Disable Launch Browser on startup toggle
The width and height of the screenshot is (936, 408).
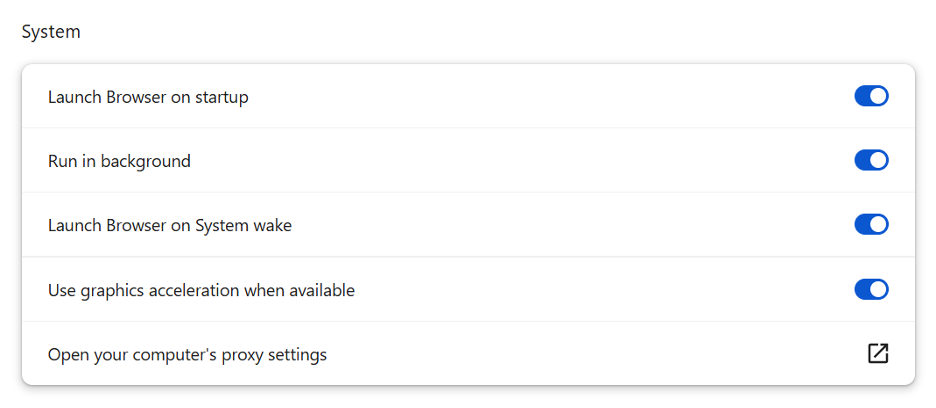tap(871, 96)
